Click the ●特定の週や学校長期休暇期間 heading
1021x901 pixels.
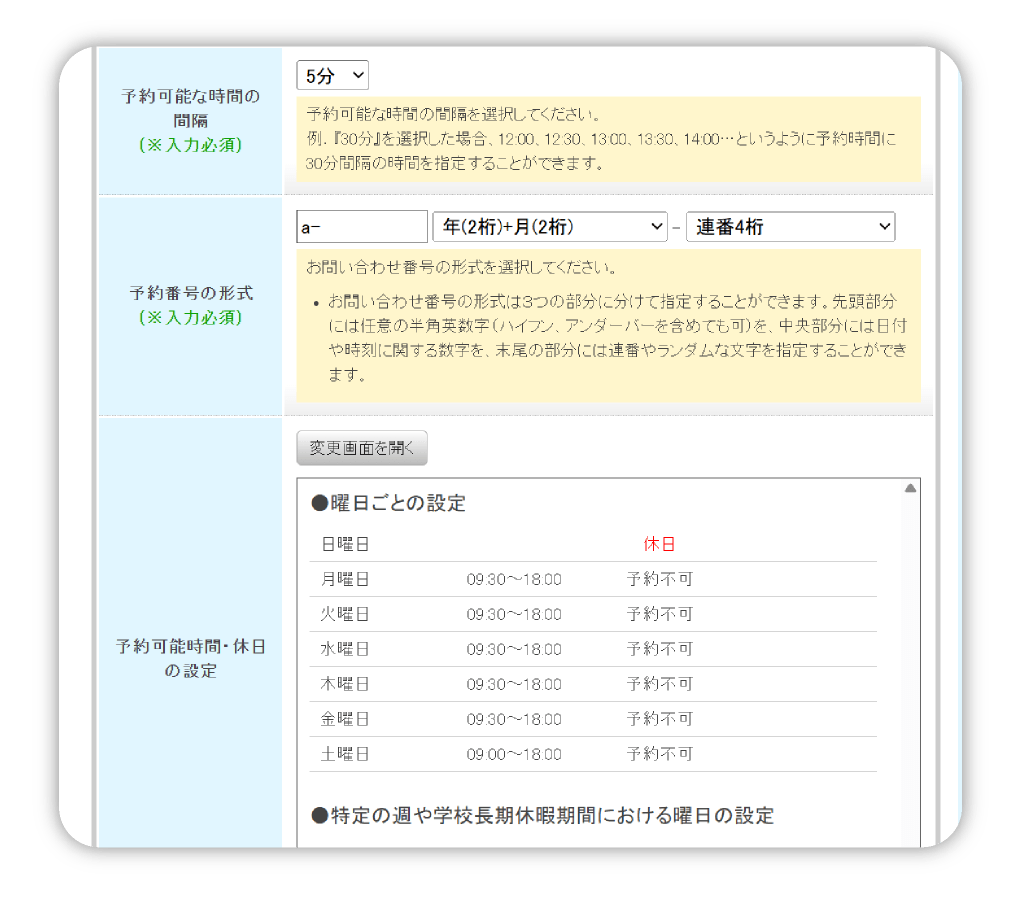tap(542, 816)
